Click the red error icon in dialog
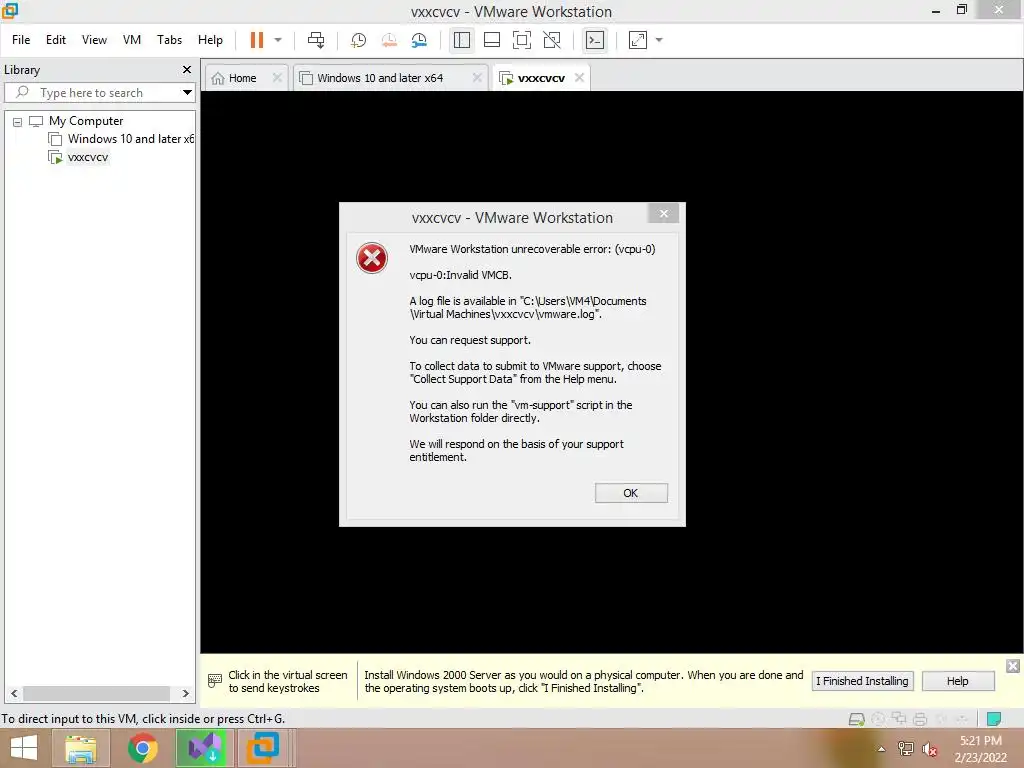Viewport: 1024px width, 768px height. [372, 258]
